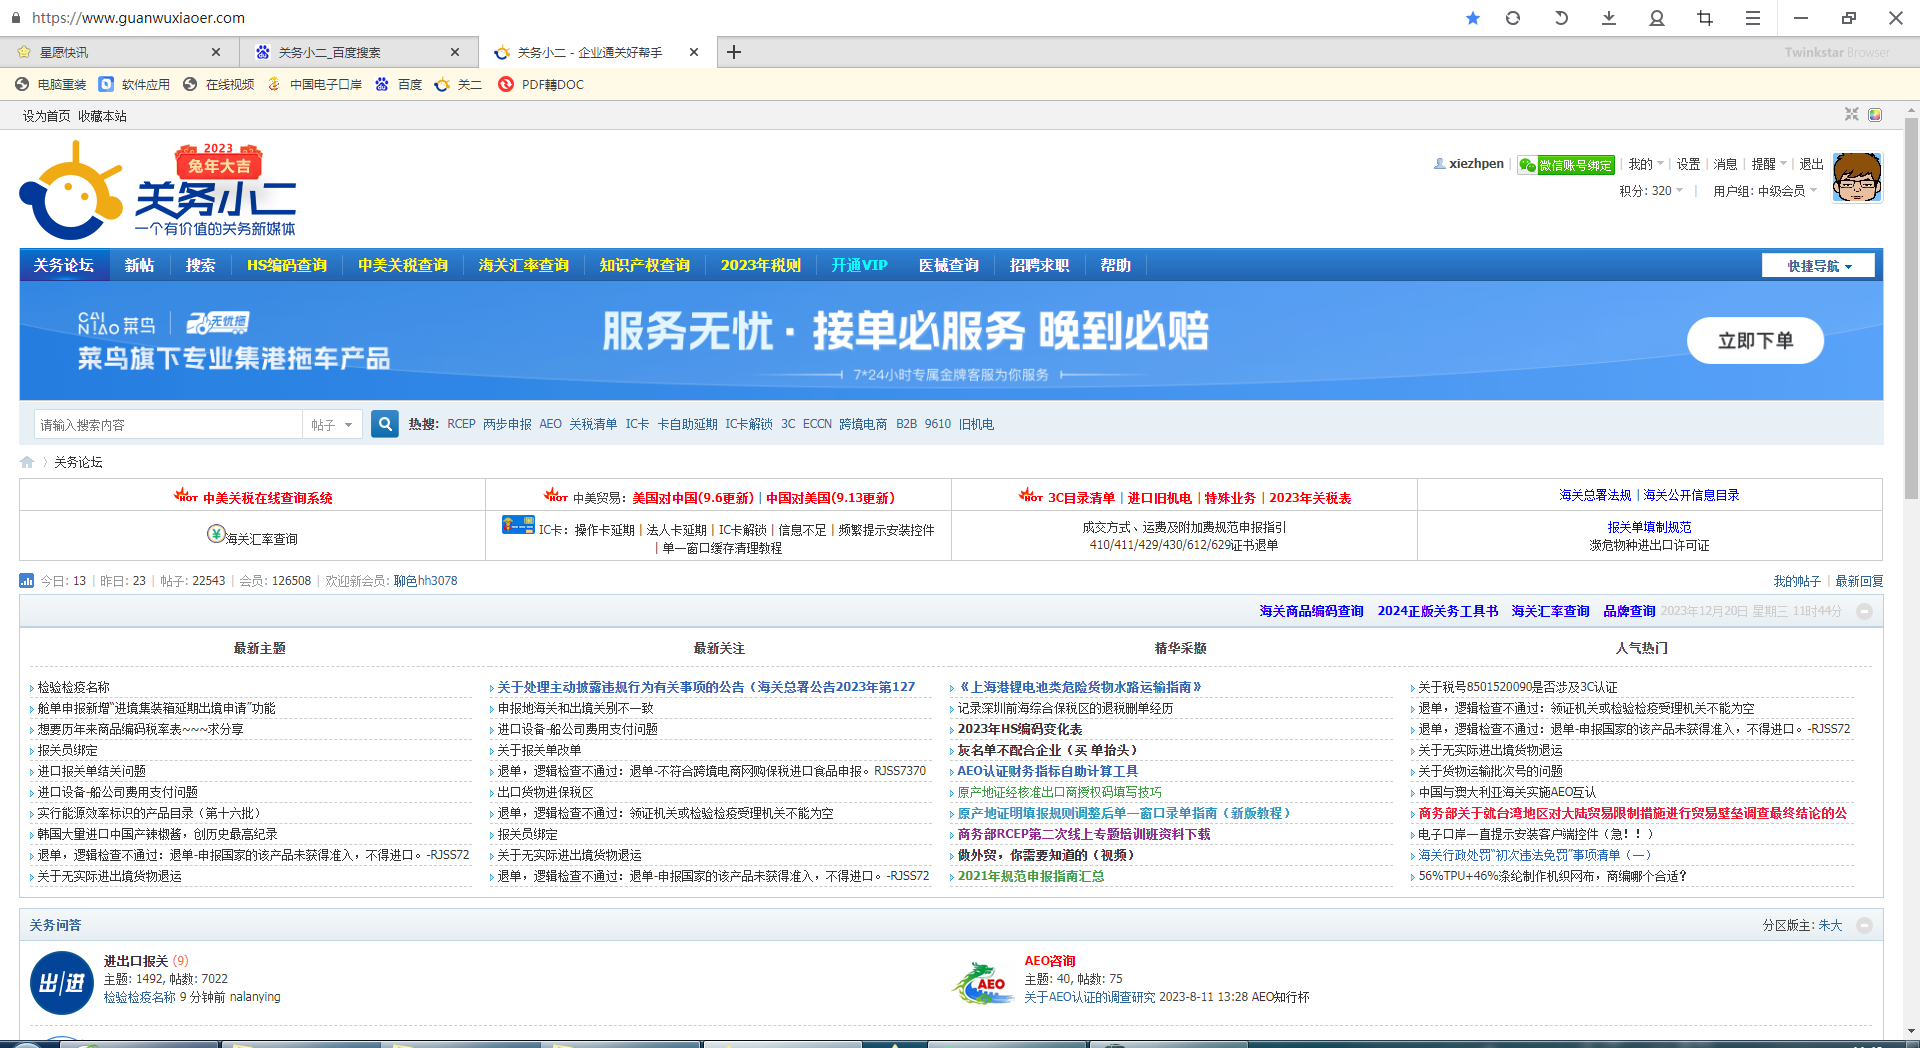Open the 海关总署法规 link
This screenshot has width=1920, height=1048.
[x=1595, y=495]
